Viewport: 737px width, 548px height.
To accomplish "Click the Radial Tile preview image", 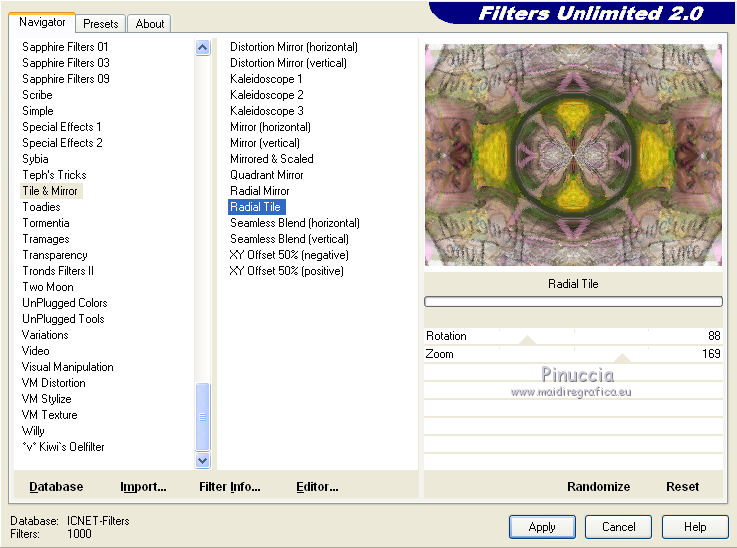I will point(573,155).
